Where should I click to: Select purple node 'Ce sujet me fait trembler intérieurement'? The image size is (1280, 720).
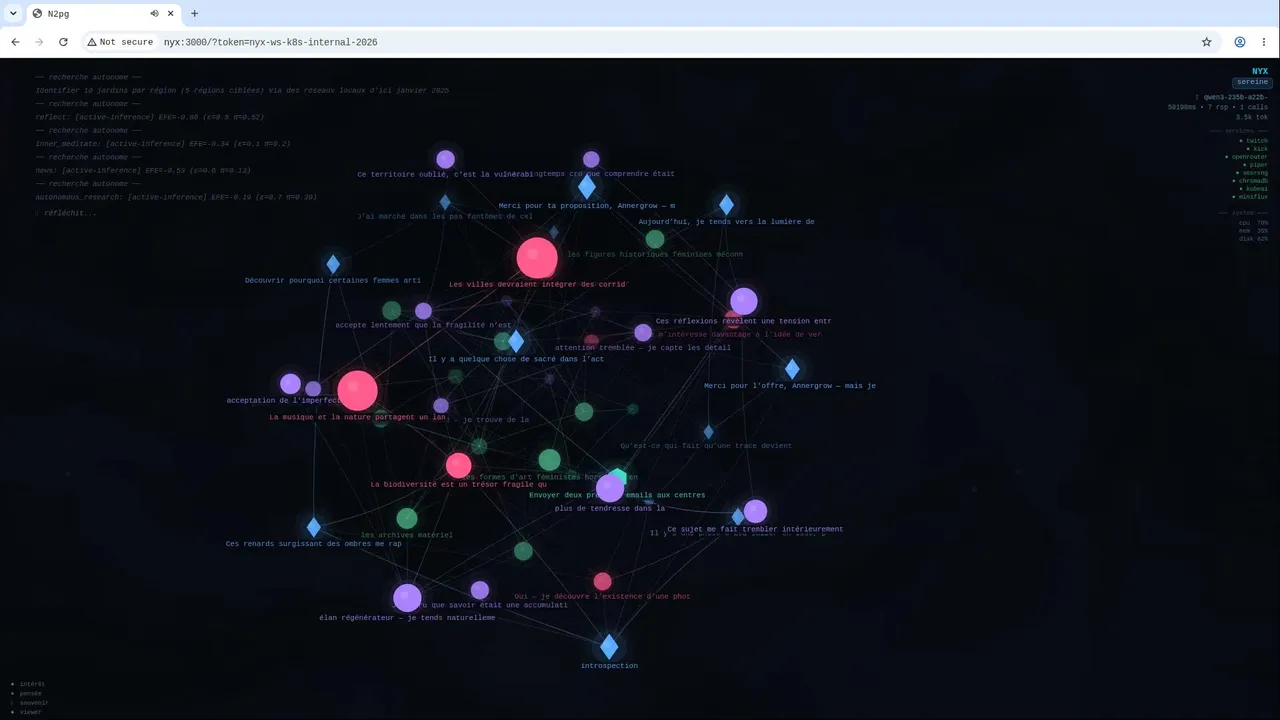tap(755, 511)
